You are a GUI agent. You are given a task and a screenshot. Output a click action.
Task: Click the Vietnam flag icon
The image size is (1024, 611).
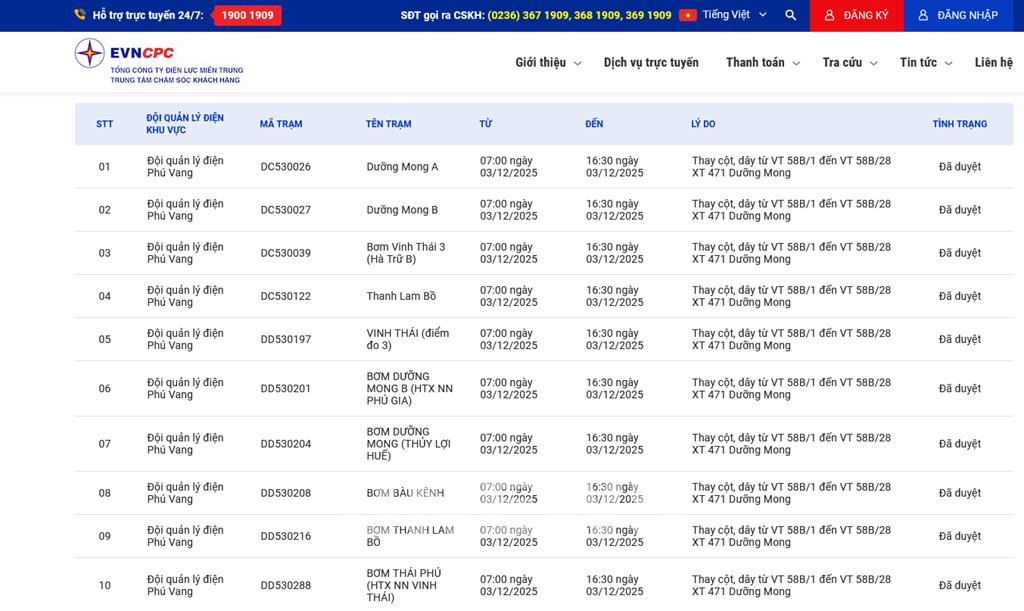point(688,15)
